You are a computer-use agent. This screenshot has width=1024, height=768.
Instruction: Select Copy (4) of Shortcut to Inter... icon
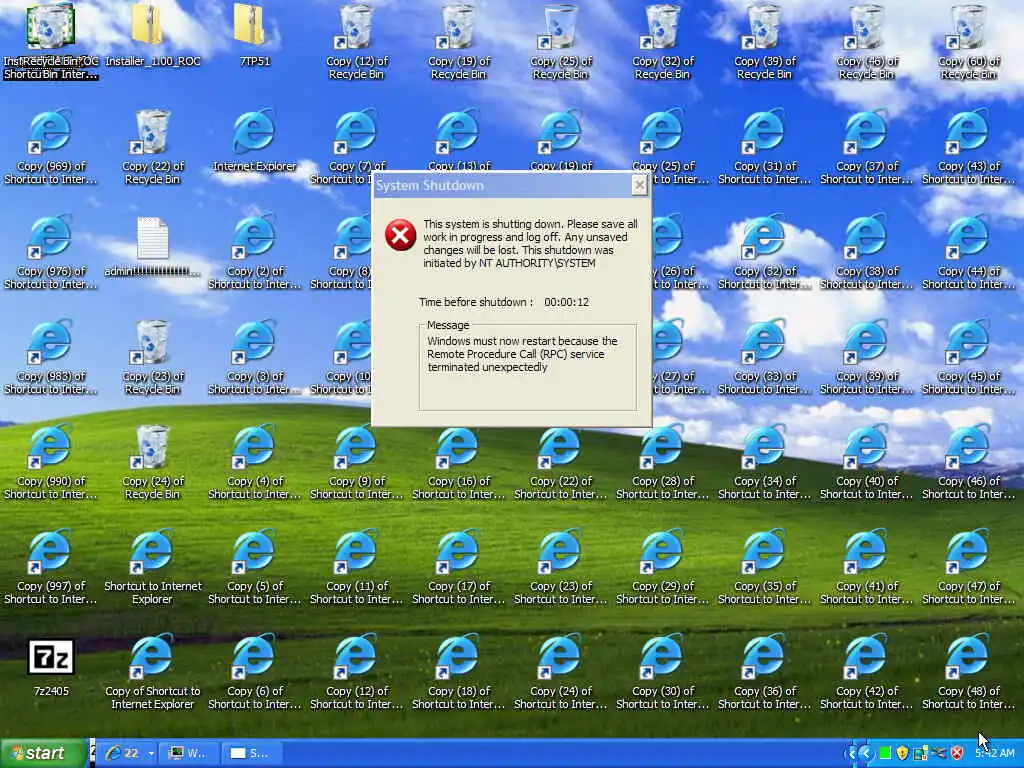[x=255, y=463]
